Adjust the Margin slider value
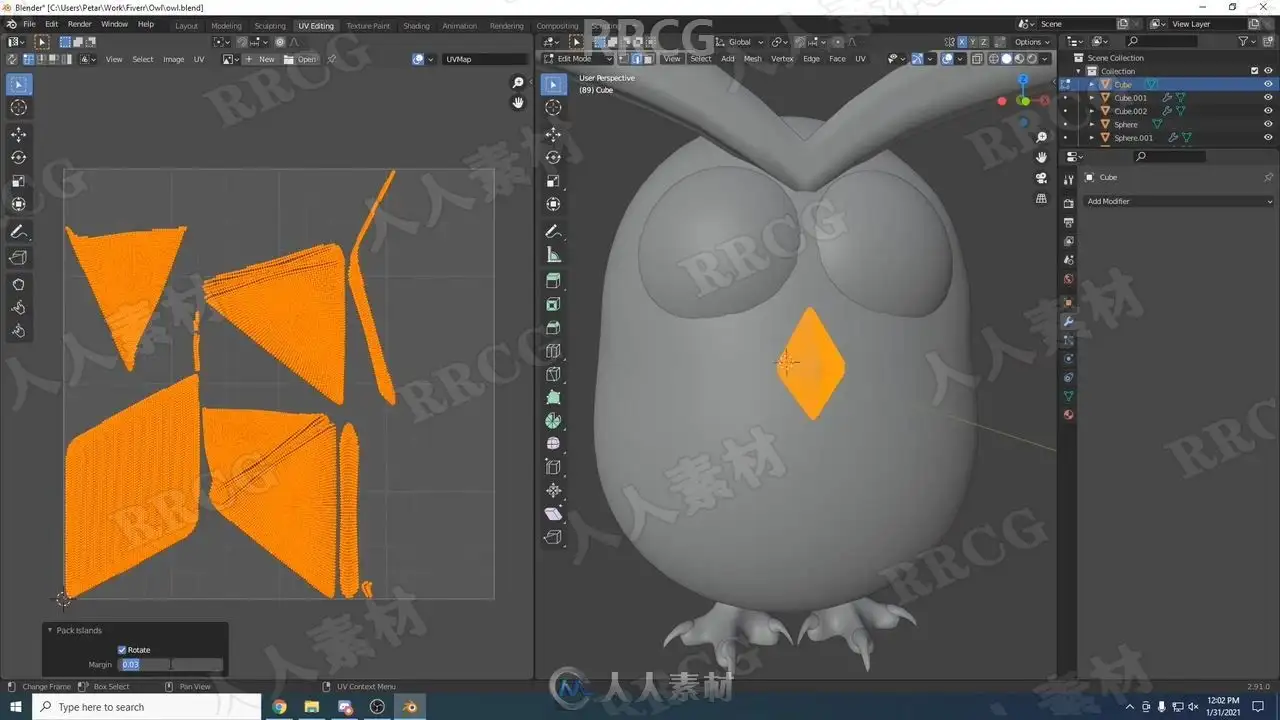The height and width of the screenshot is (720, 1280). (171, 664)
